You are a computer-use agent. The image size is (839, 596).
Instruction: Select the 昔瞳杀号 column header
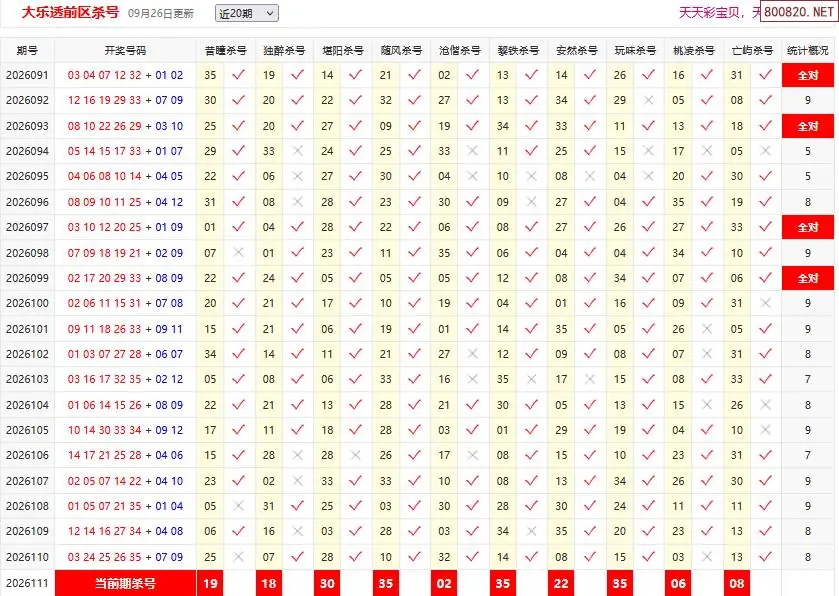pos(226,51)
